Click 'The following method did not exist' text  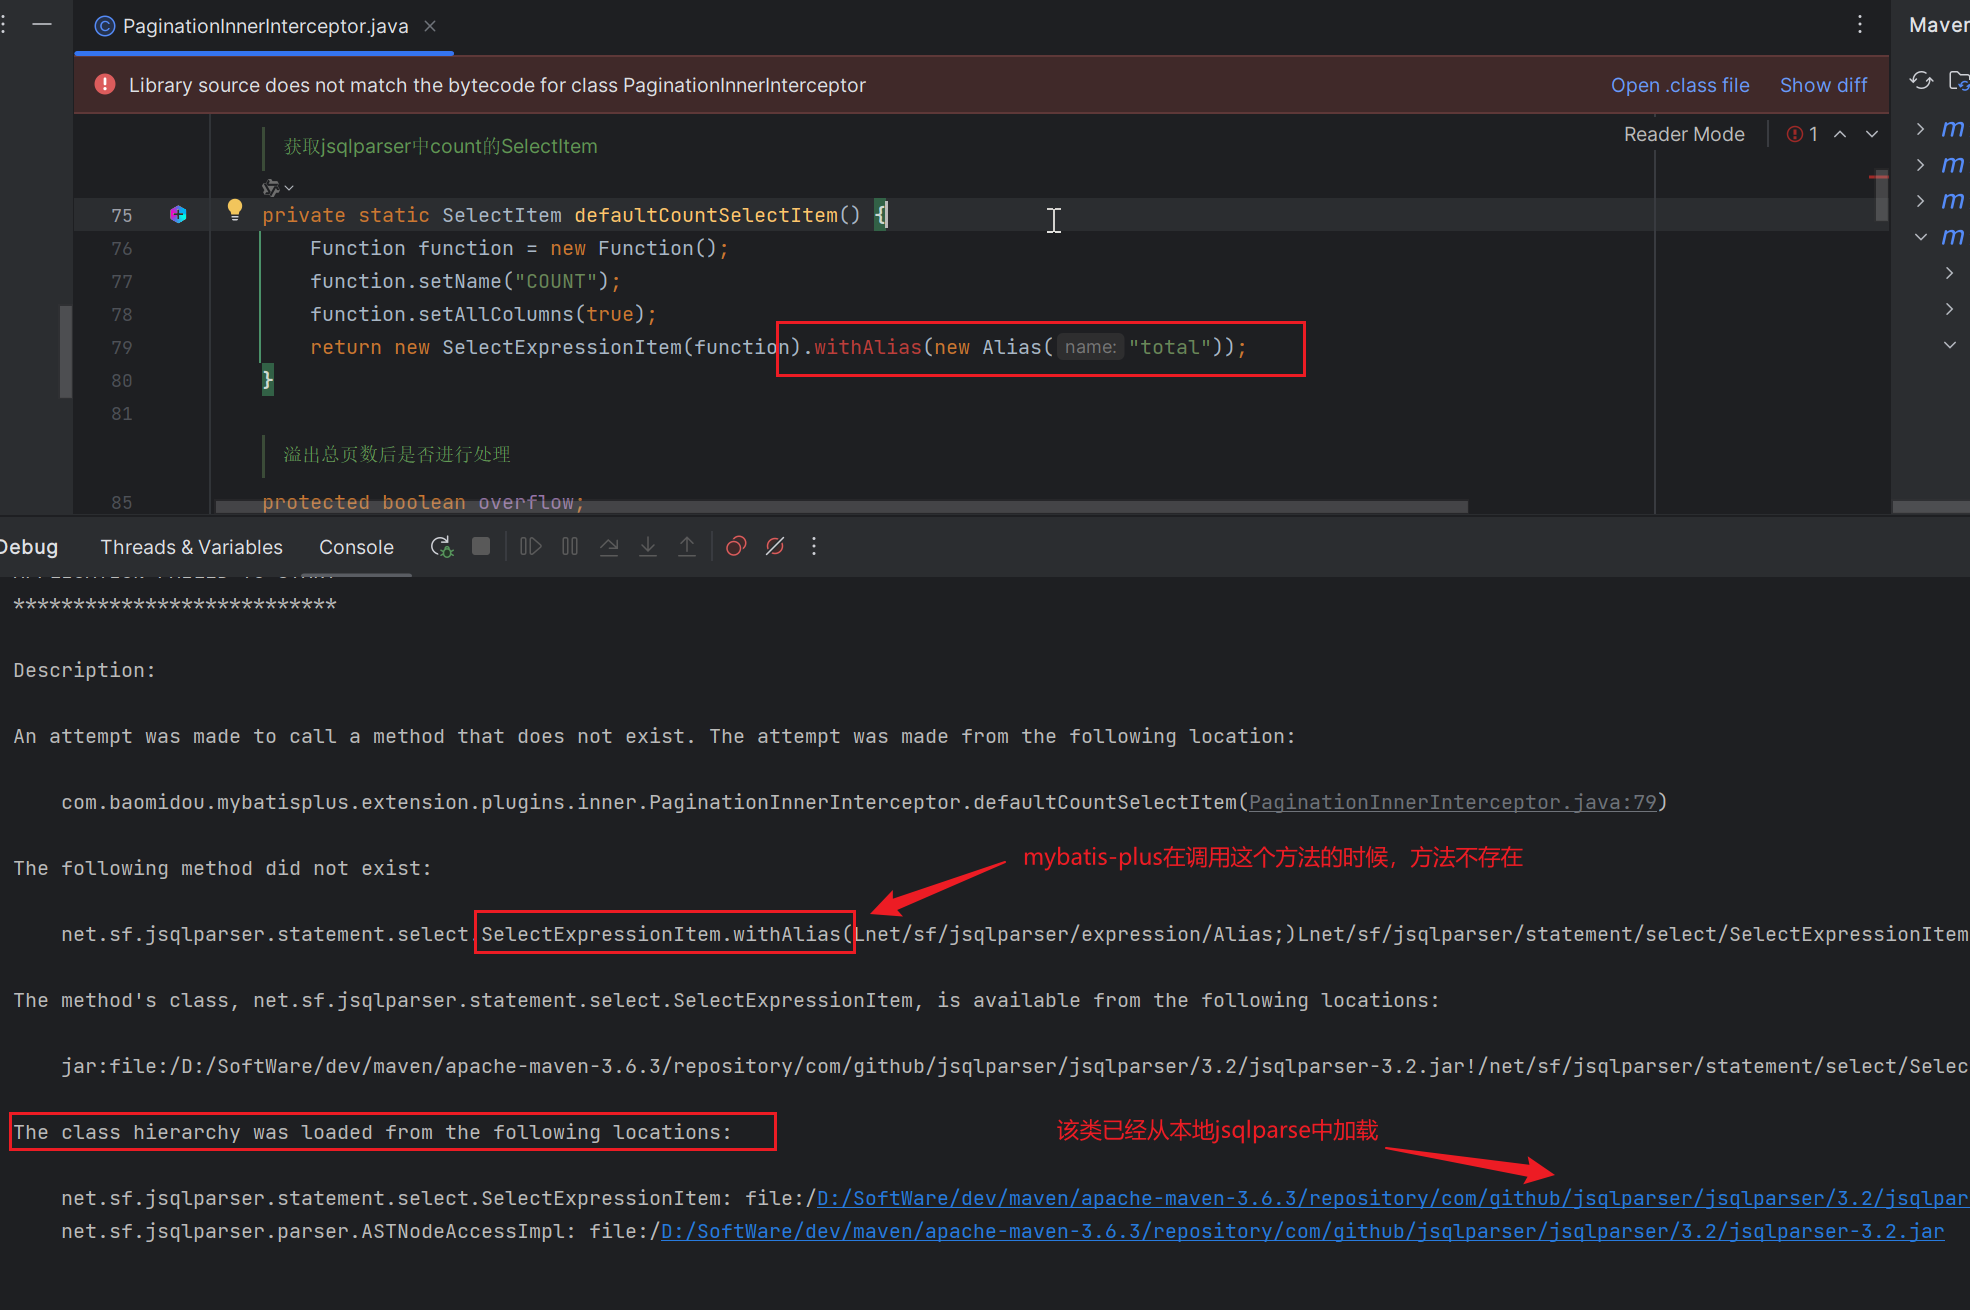[222, 868]
